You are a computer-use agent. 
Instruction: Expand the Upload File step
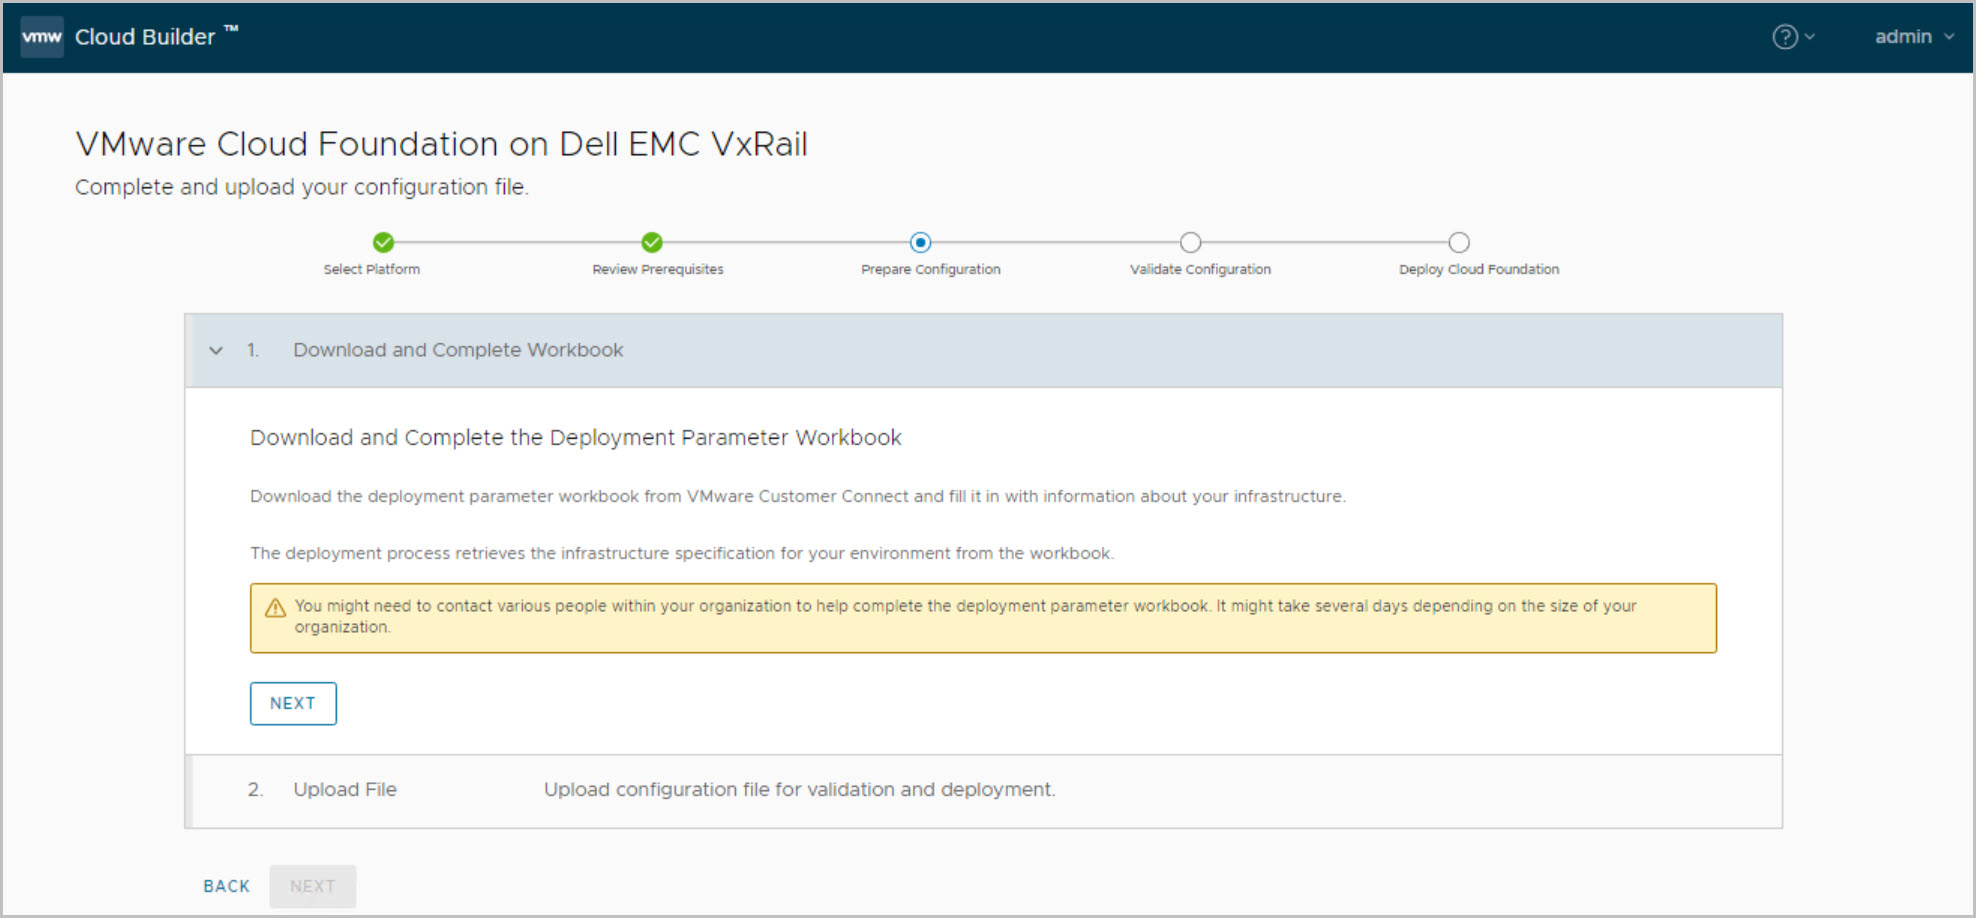(344, 789)
